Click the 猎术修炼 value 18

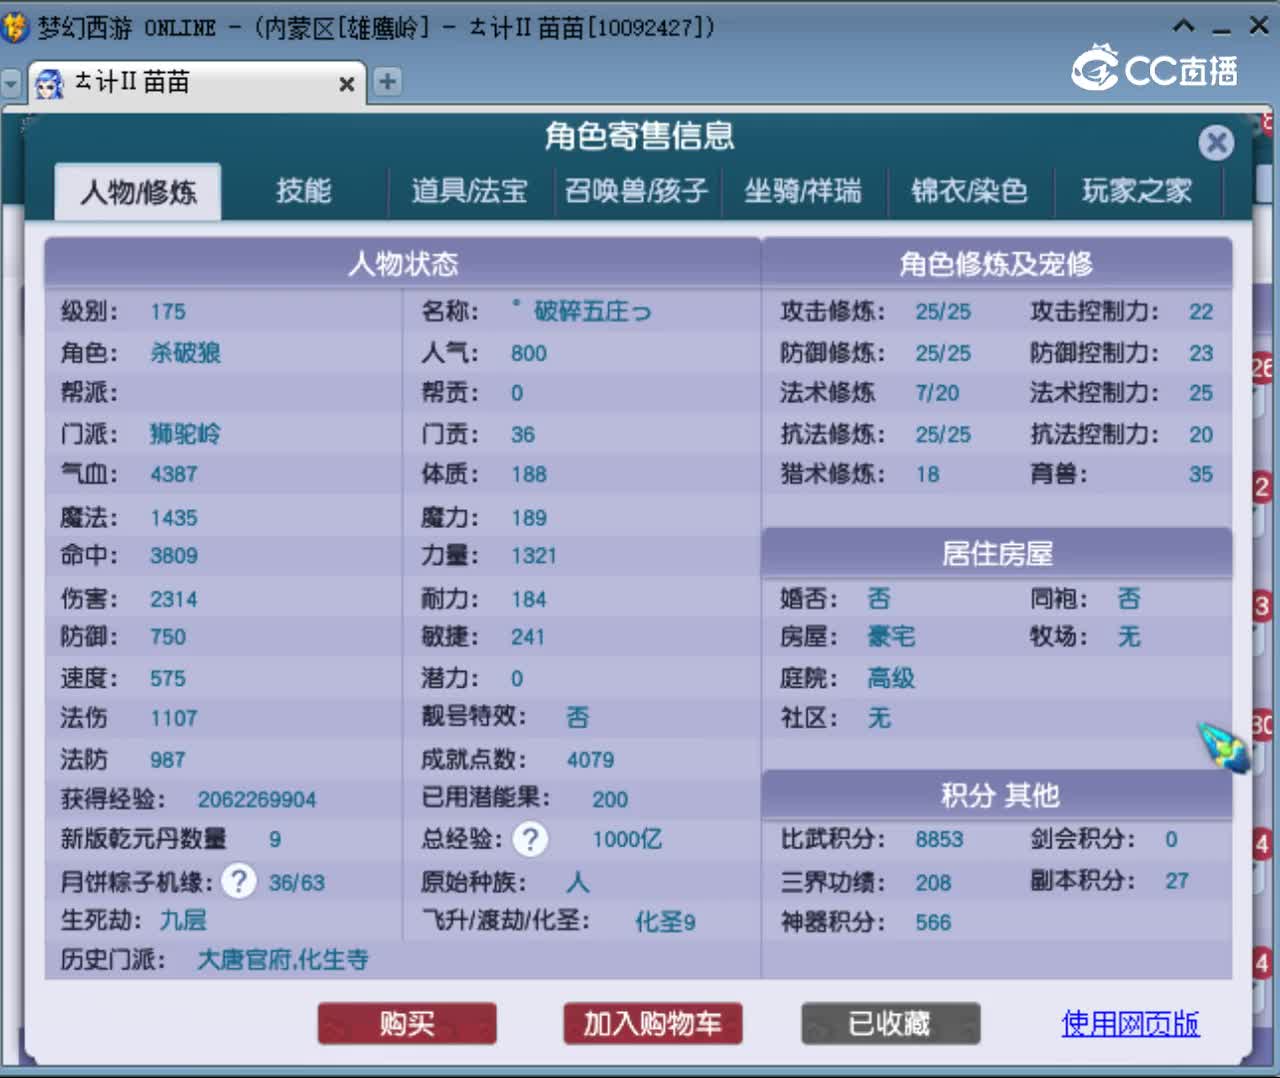click(927, 474)
